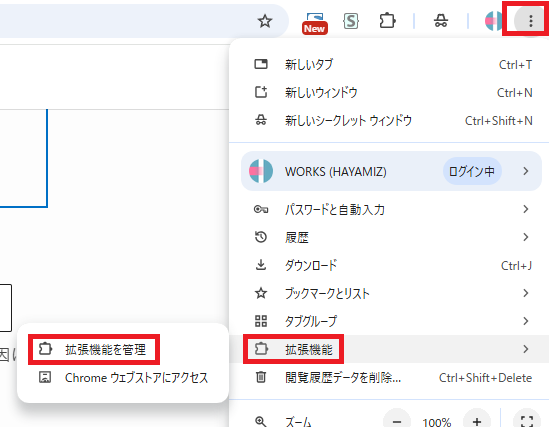549x427 pixels.
Task: Open the profile avatar in the toolbar
Action: pos(494,21)
